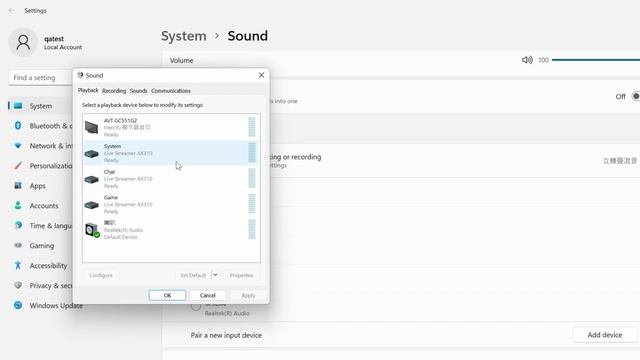The image size is (640, 360).
Task: Click the Chat Live Streamer device icon
Action: tap(91, 179)
